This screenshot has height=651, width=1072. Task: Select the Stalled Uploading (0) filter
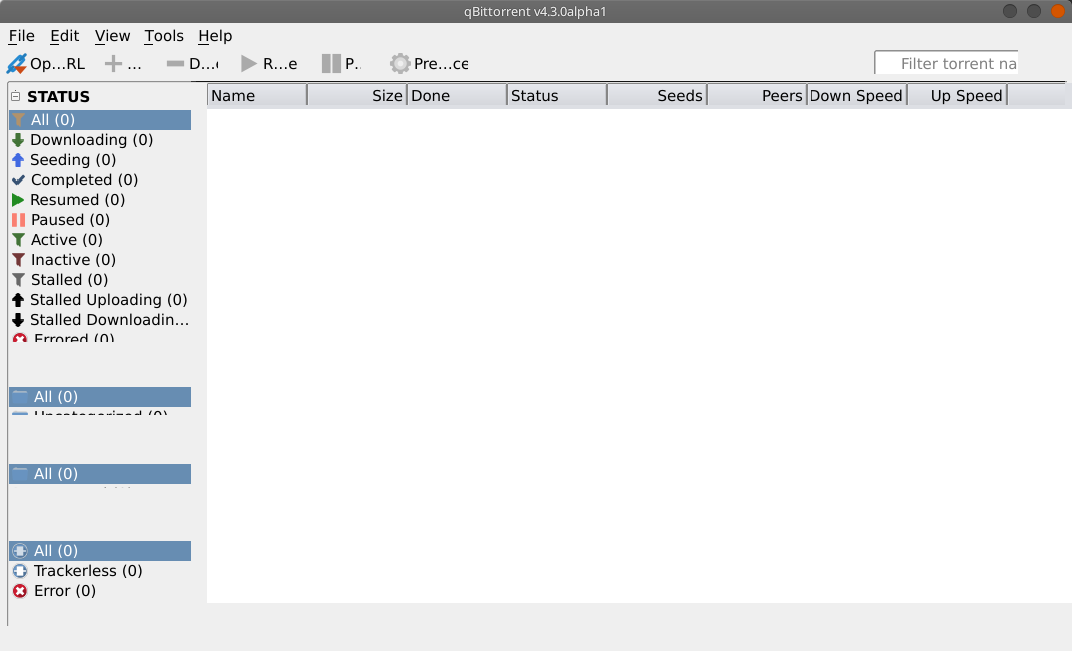point(100,300)
